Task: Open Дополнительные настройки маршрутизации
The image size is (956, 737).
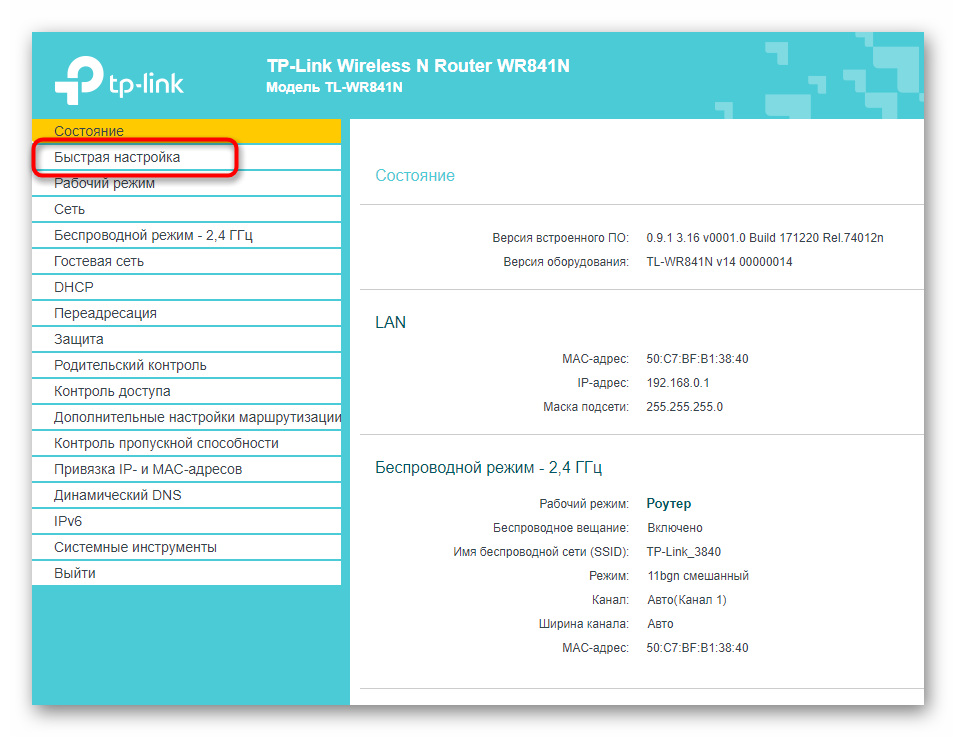Action: coord(197,417)
